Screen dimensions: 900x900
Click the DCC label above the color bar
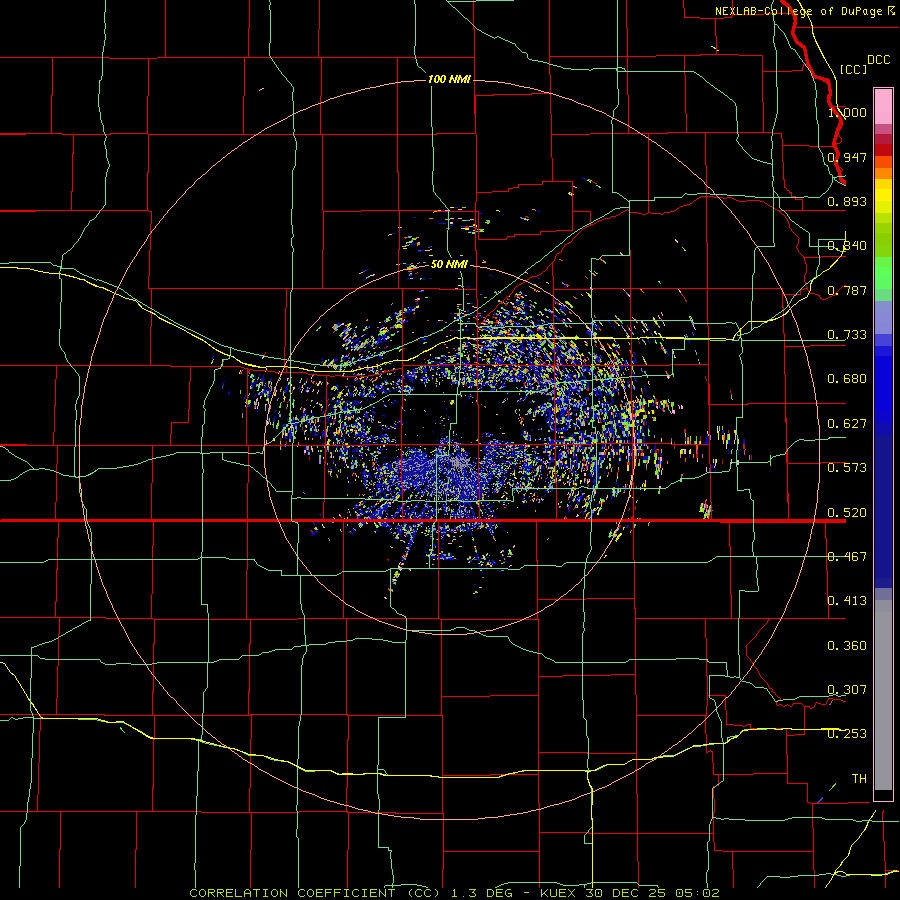tap(878, 60)
